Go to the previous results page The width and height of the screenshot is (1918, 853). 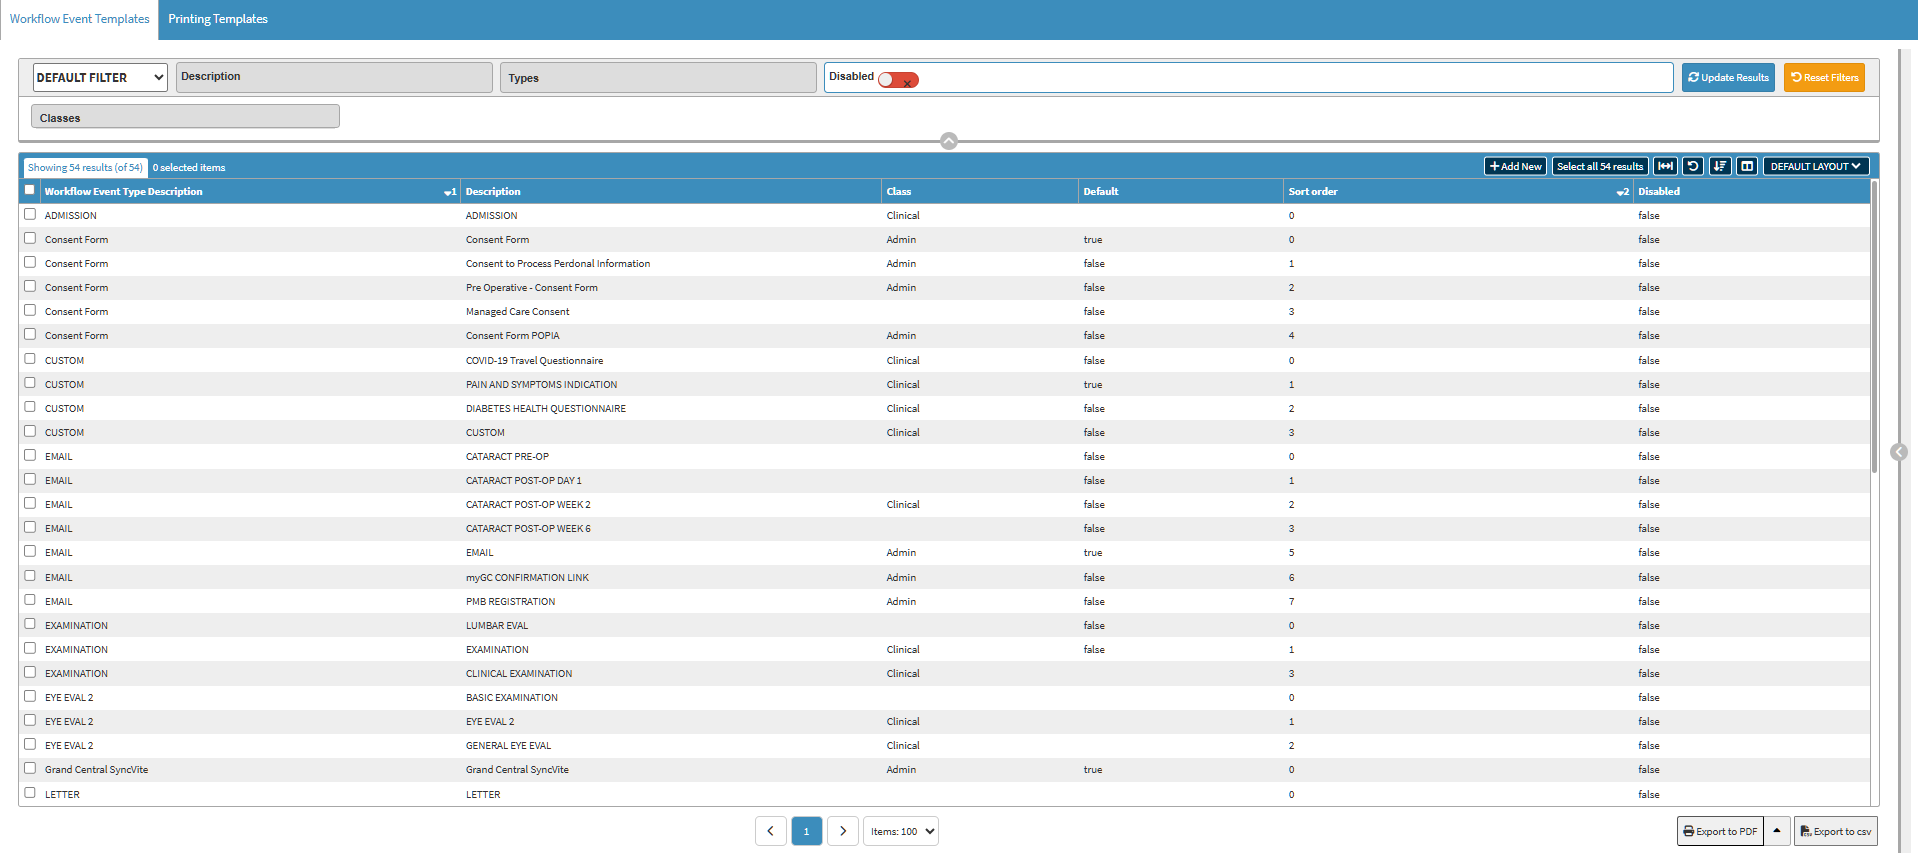770,831
